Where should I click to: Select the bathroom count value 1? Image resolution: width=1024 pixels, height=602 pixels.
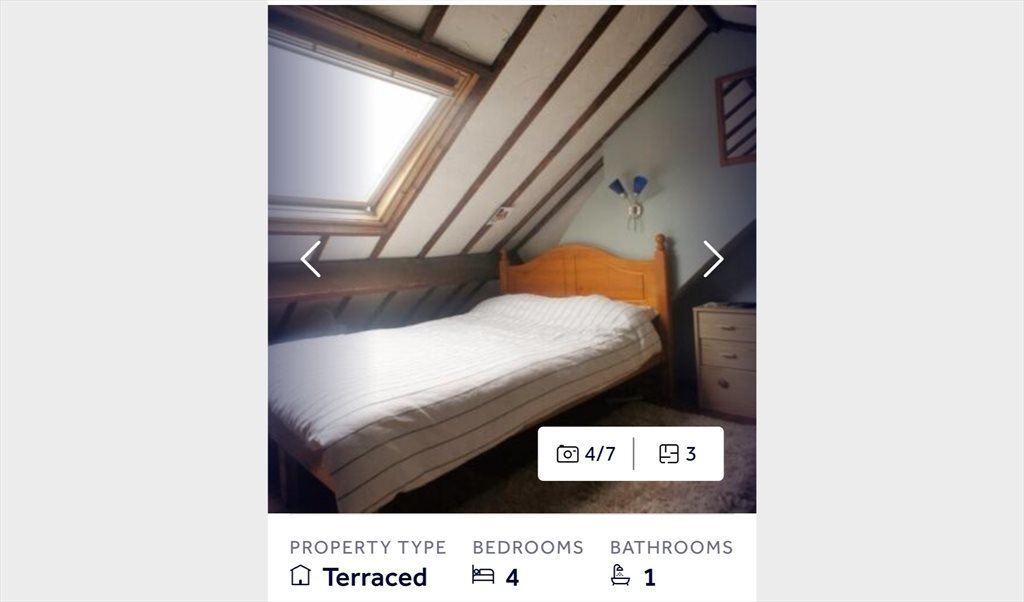(650, 577)
